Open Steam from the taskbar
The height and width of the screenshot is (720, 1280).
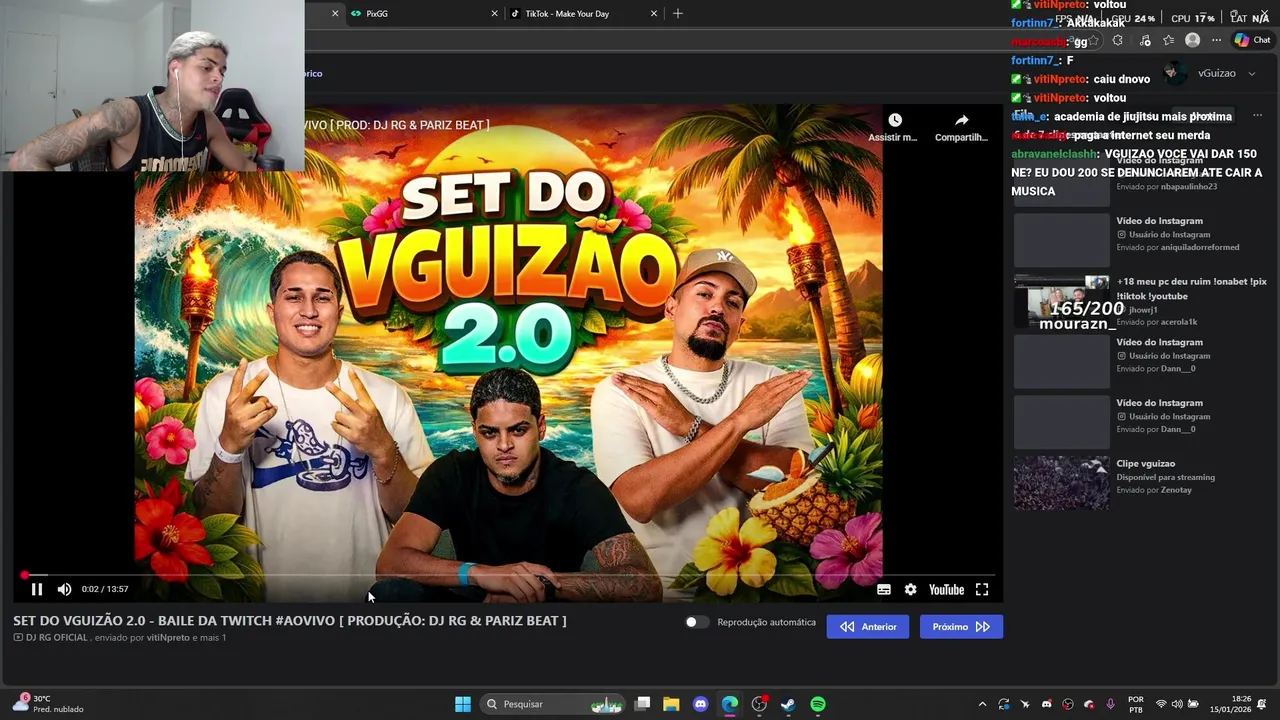click(x=788, y=704)
